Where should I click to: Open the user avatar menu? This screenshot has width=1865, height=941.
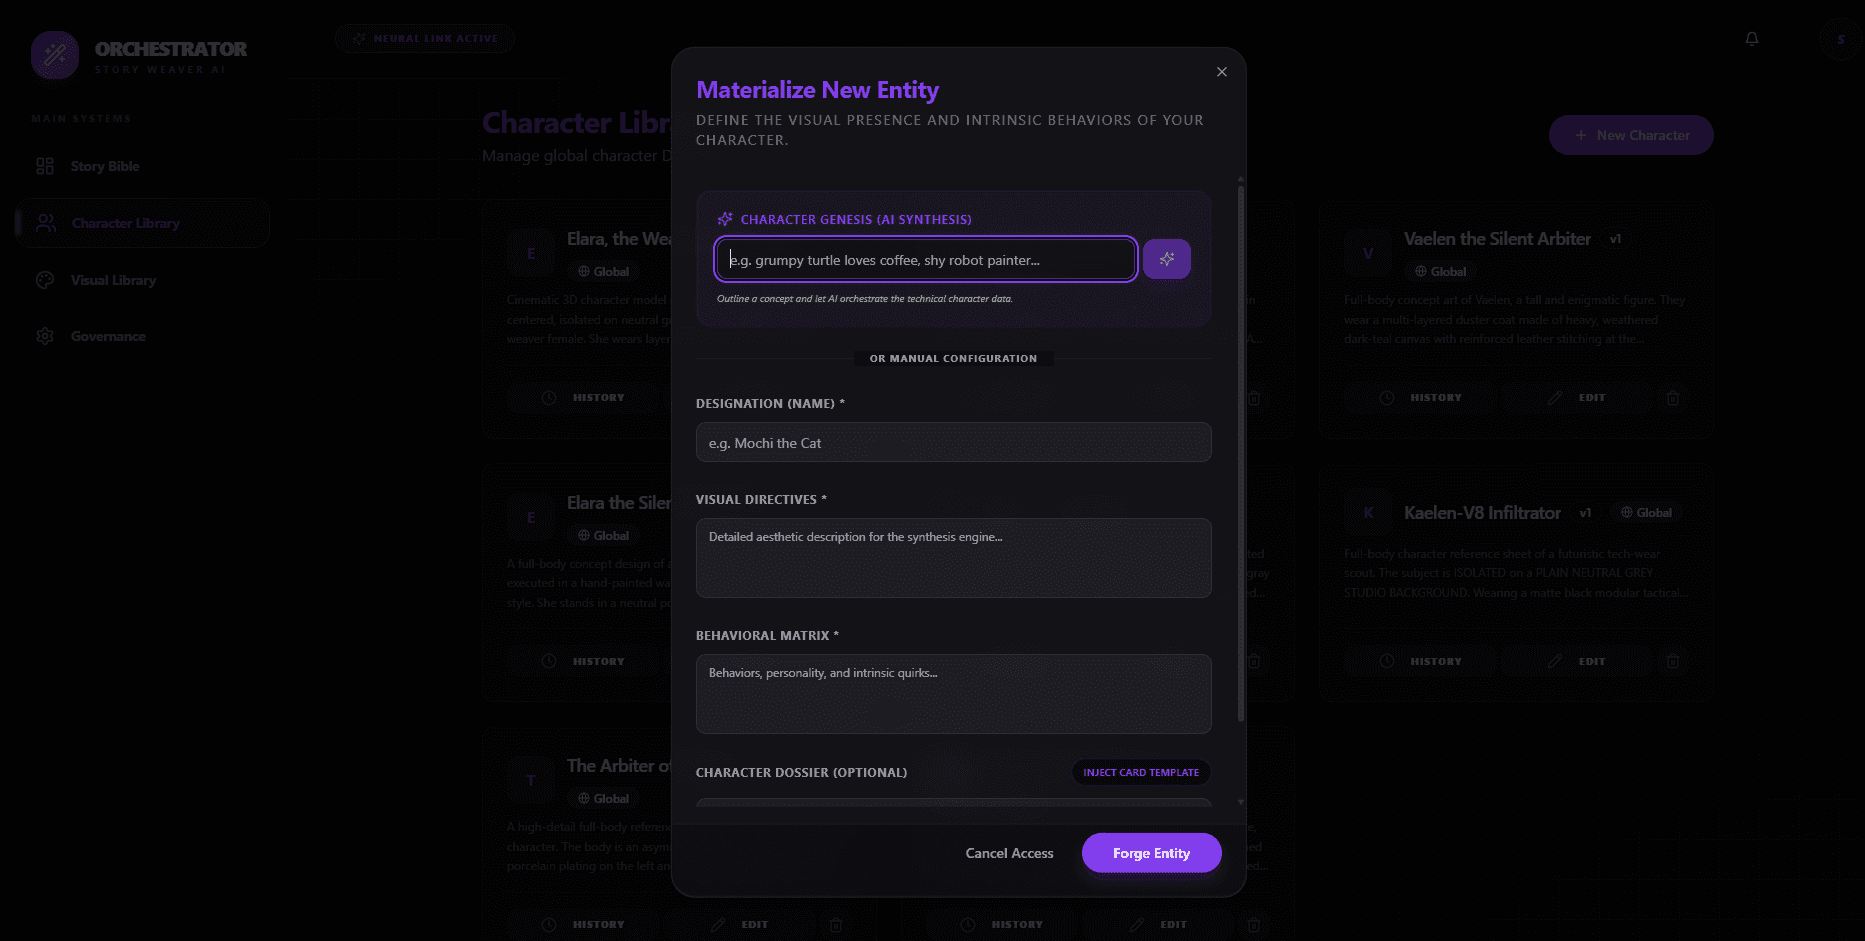[x=1840, y=40]
